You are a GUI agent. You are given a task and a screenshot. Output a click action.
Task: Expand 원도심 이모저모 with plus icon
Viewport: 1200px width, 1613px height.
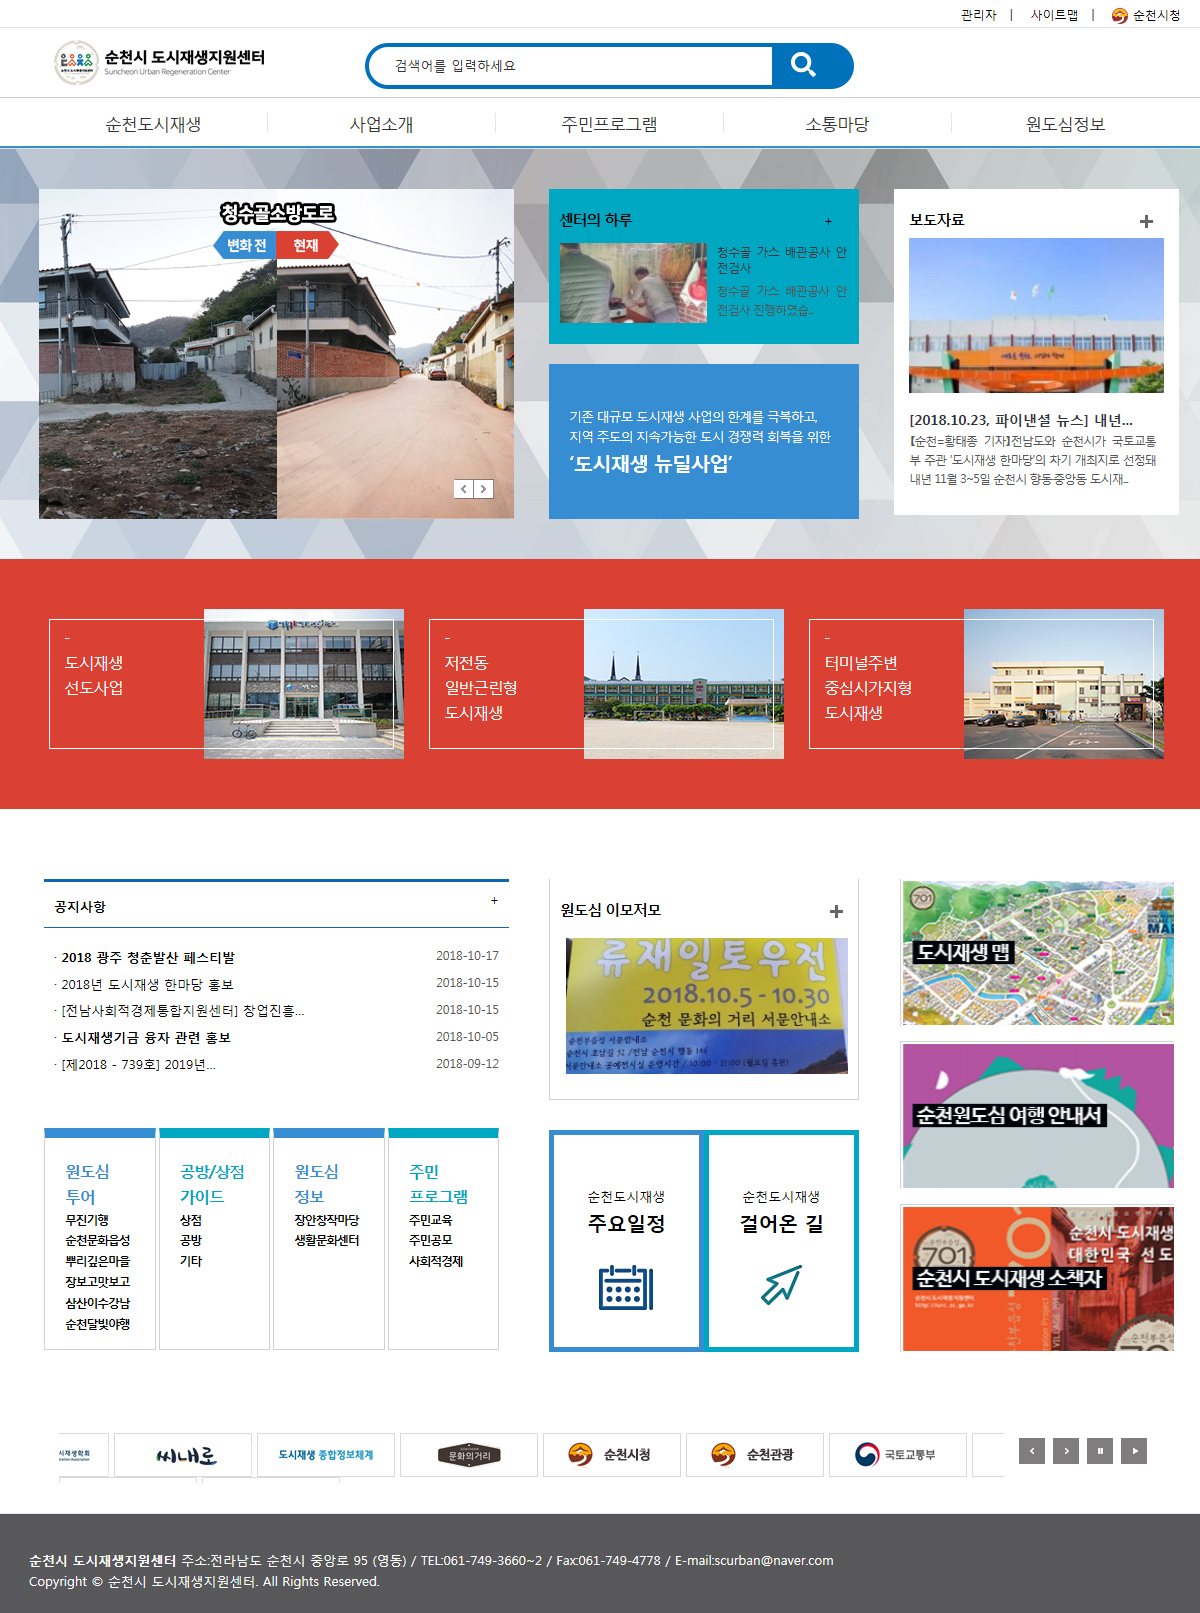(x=837, y=911)
